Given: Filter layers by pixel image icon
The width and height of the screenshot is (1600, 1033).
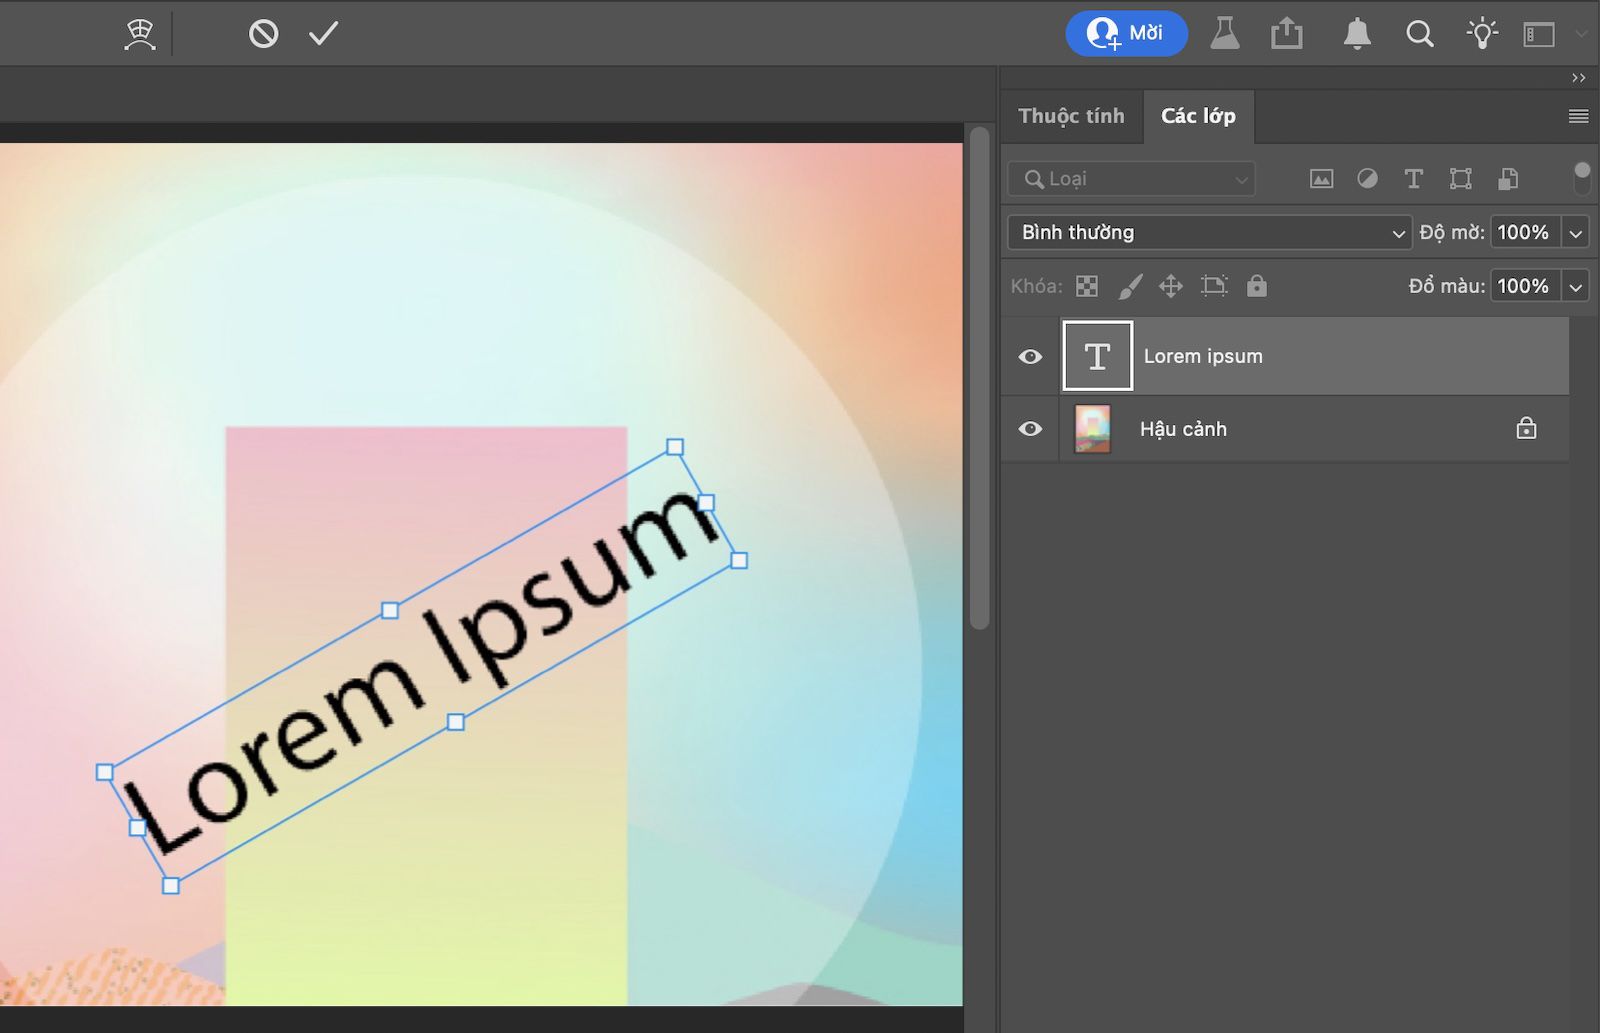Looking at the screenshot, I should [x=1321, y=179].
